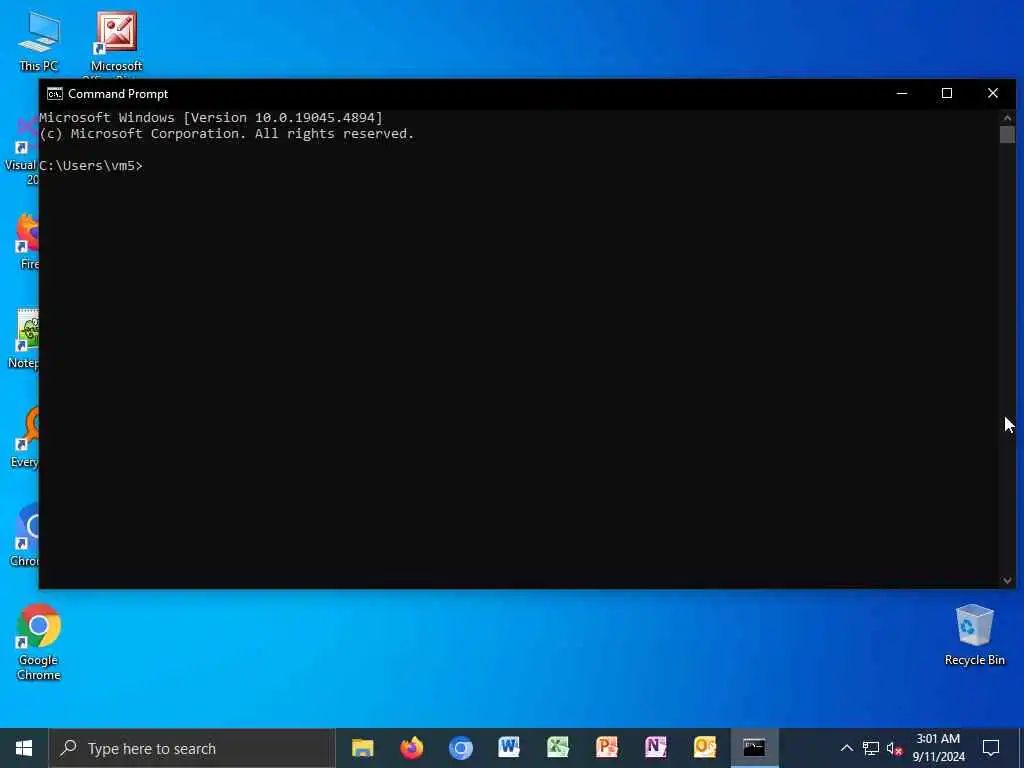
Task: Click the Command Prompt taskbar button
Action: (754, 748)
